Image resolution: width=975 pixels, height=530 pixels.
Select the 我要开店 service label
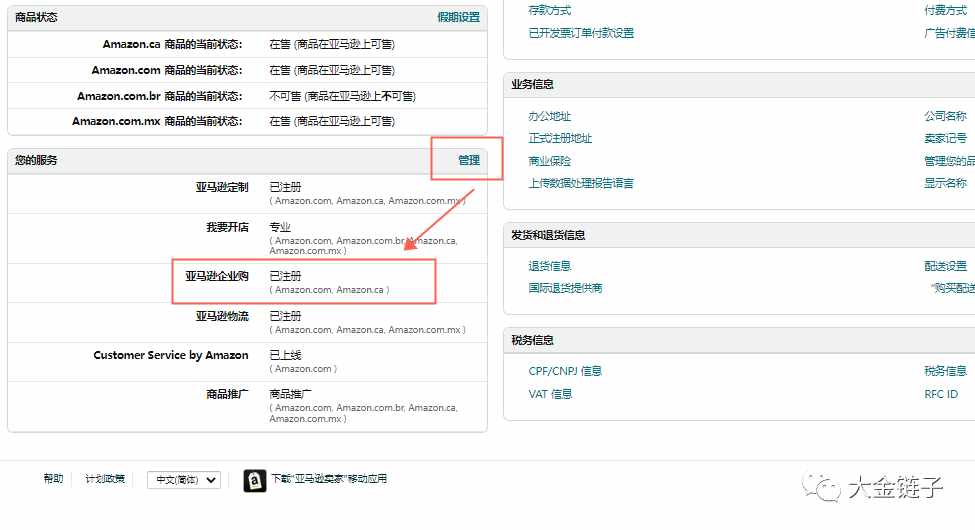click(228, 227)
